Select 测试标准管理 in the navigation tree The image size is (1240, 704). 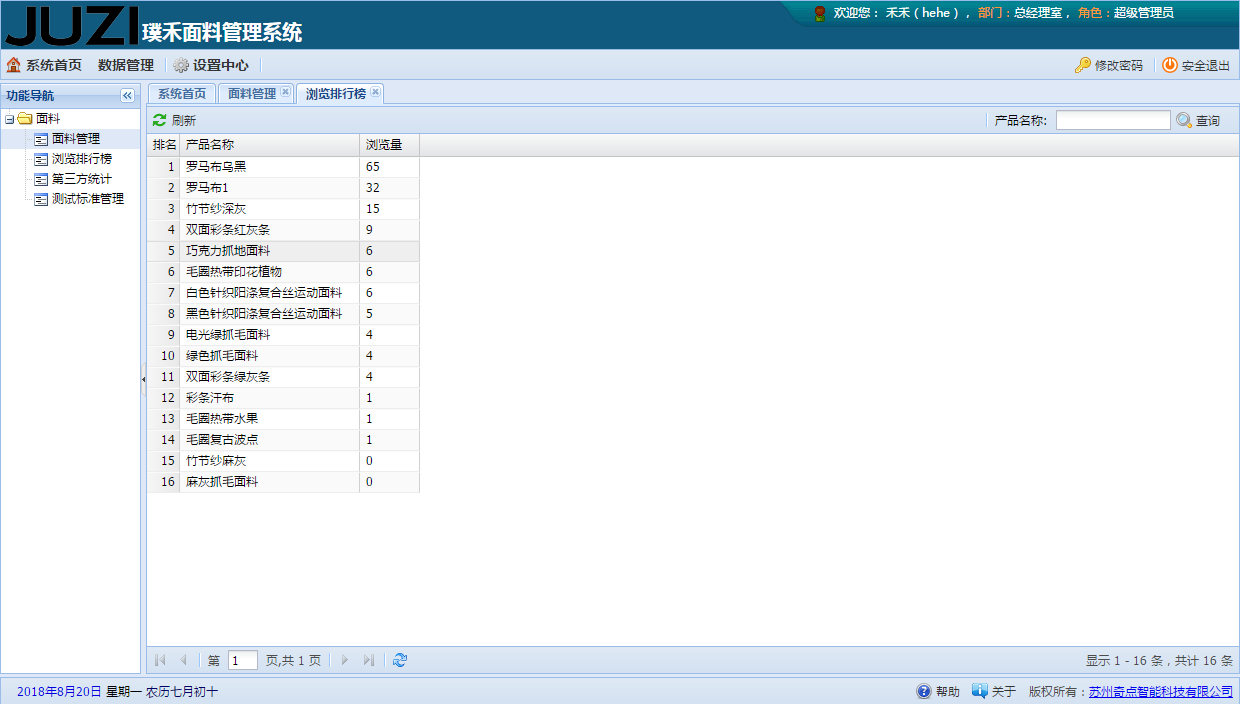tap(88, 199)
